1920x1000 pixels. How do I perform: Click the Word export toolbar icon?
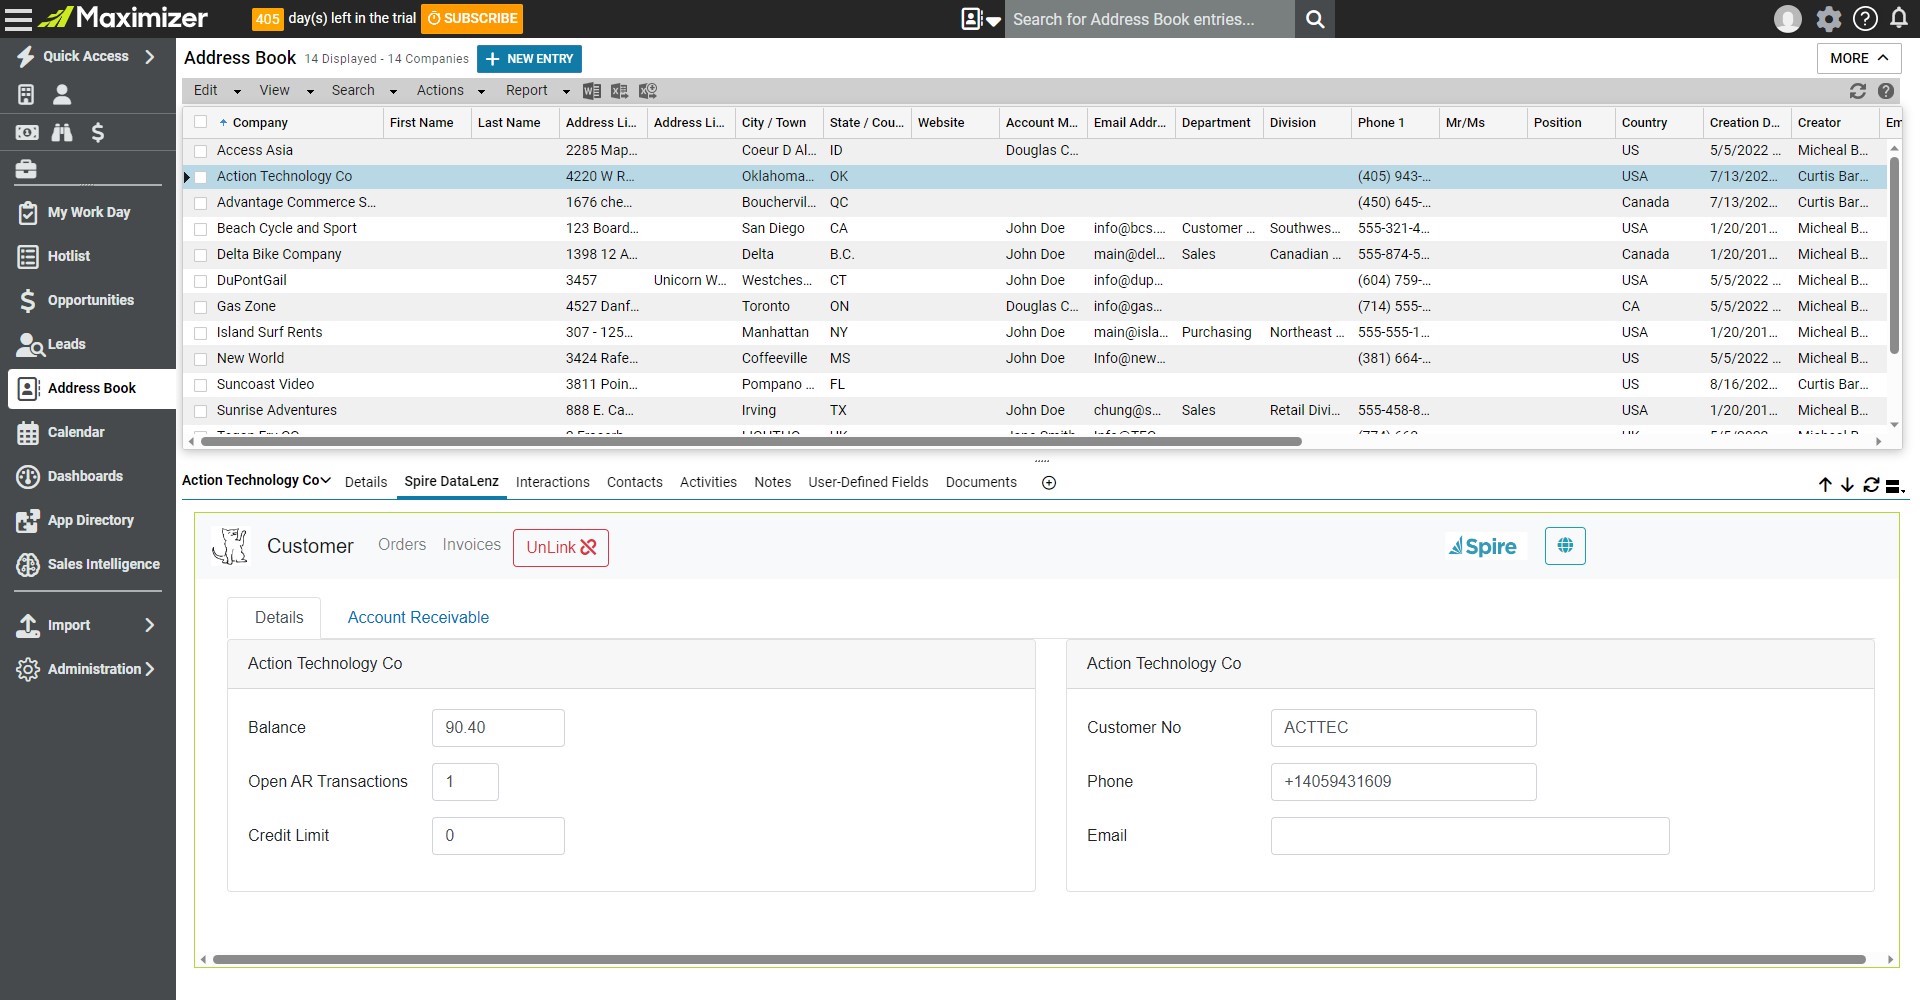click(592, 91)
